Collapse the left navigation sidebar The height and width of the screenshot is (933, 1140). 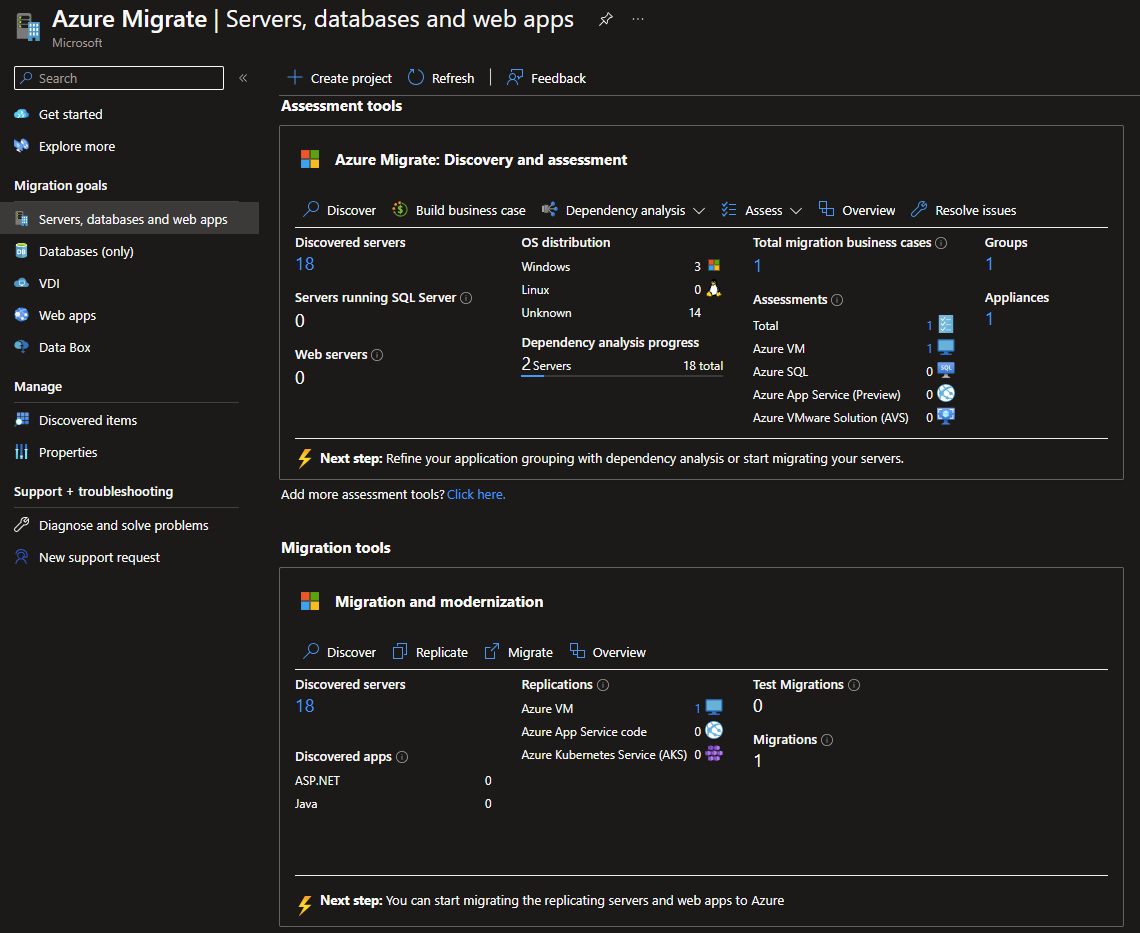pyautogui.click(x=243, y=77)
